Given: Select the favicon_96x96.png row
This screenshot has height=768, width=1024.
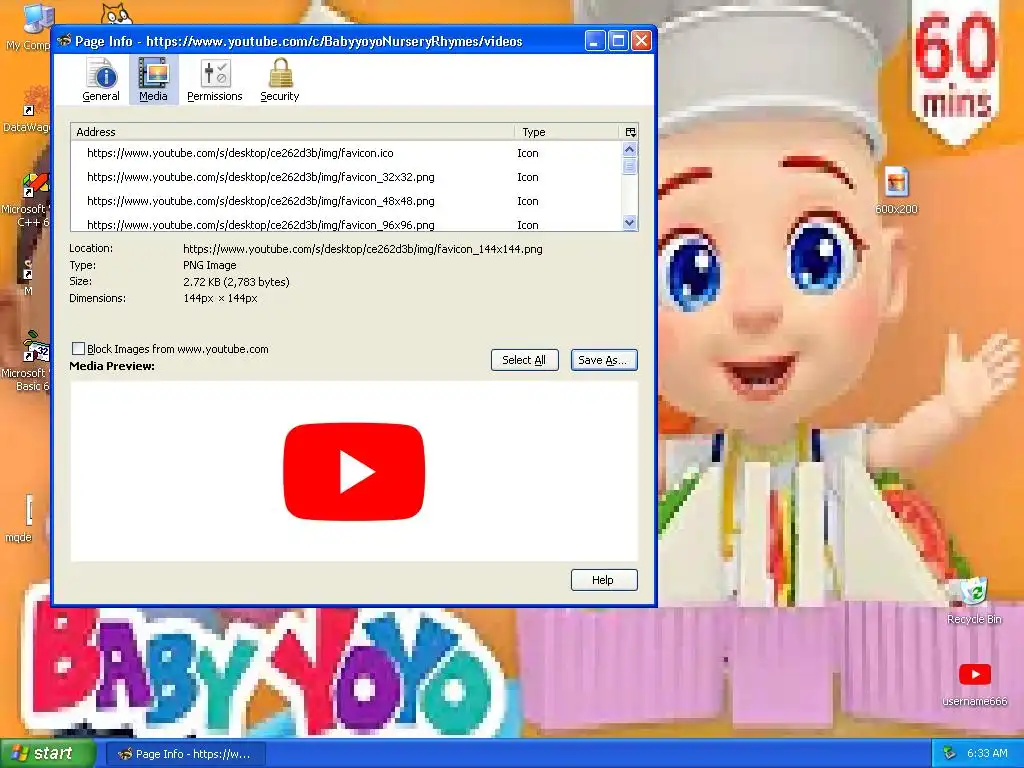Looking at the screenshot, I should pyautogui.click(x=346, y=223).
